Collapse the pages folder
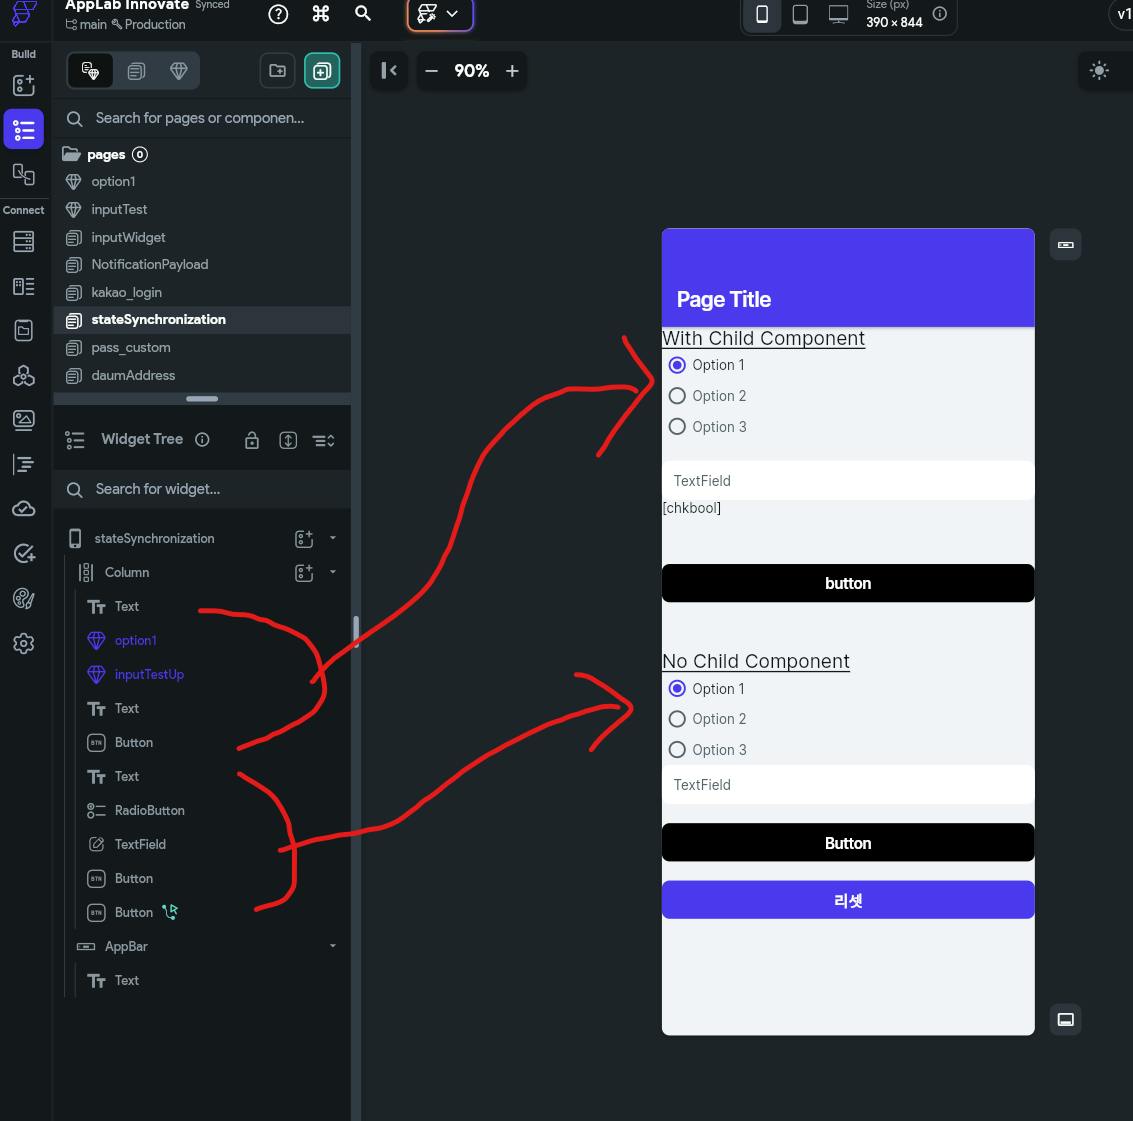This screenshot has width=1133, height=1121. click(x=71, y=154)
